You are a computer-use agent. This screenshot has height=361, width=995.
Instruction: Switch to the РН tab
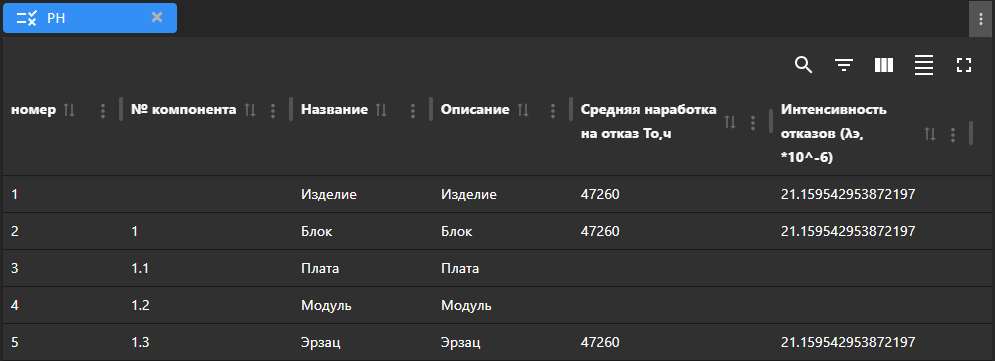[90, 18]
